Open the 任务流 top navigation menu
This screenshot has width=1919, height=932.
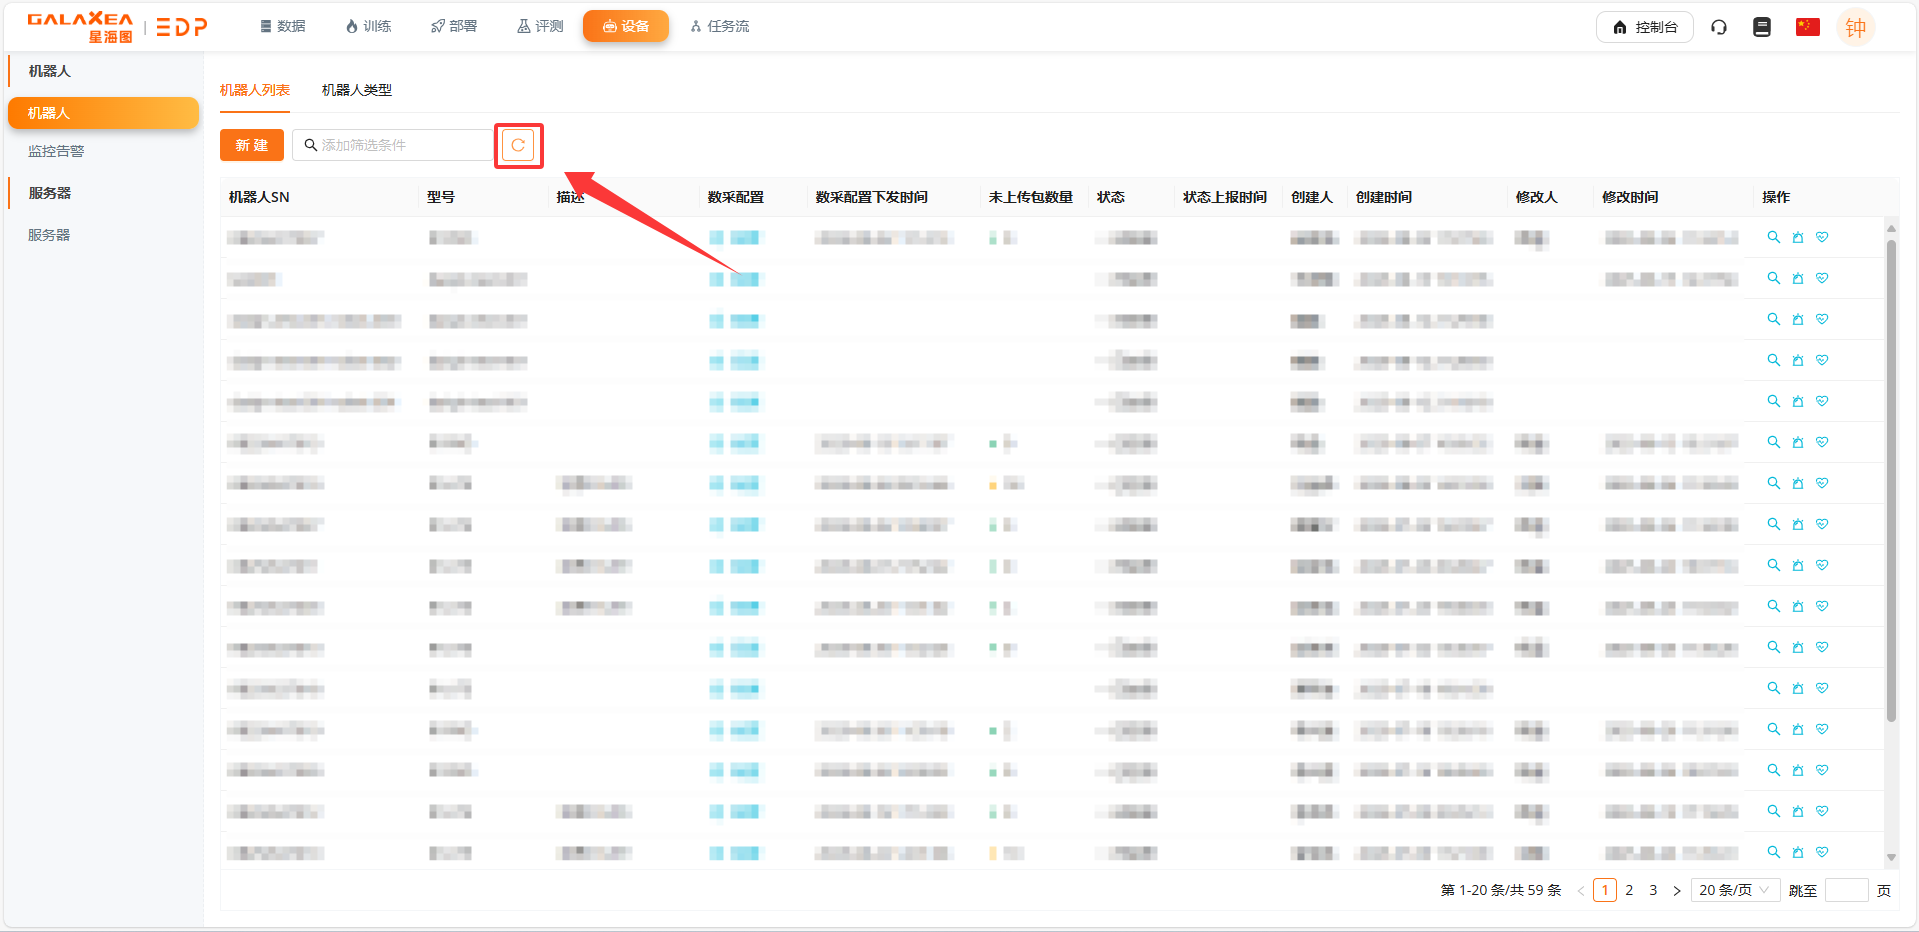pyautogui.click(x=720, y=26)
